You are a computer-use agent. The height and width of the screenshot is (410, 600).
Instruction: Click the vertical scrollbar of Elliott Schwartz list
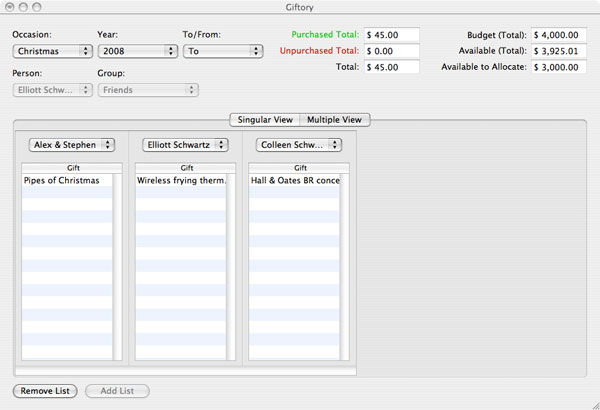pyautogui.click(x=231, y=265)
